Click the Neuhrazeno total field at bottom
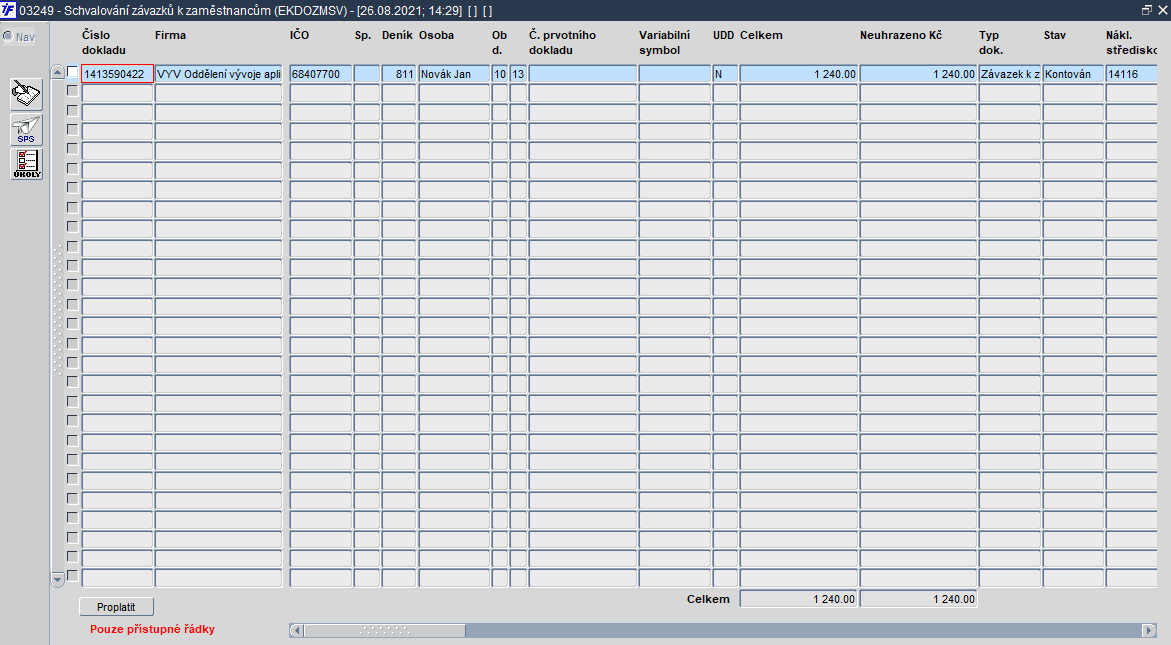The height and width of the screenshot is (645, 1171). (918, 599)
